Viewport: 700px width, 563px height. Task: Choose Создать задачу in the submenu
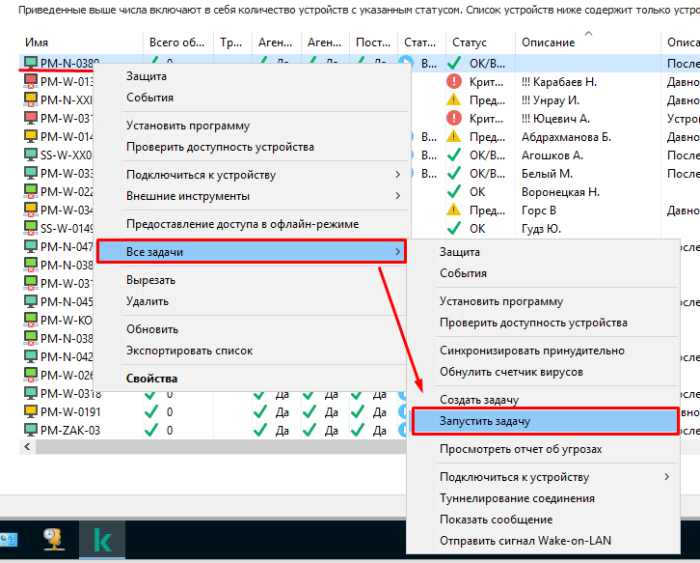(479, 400)
